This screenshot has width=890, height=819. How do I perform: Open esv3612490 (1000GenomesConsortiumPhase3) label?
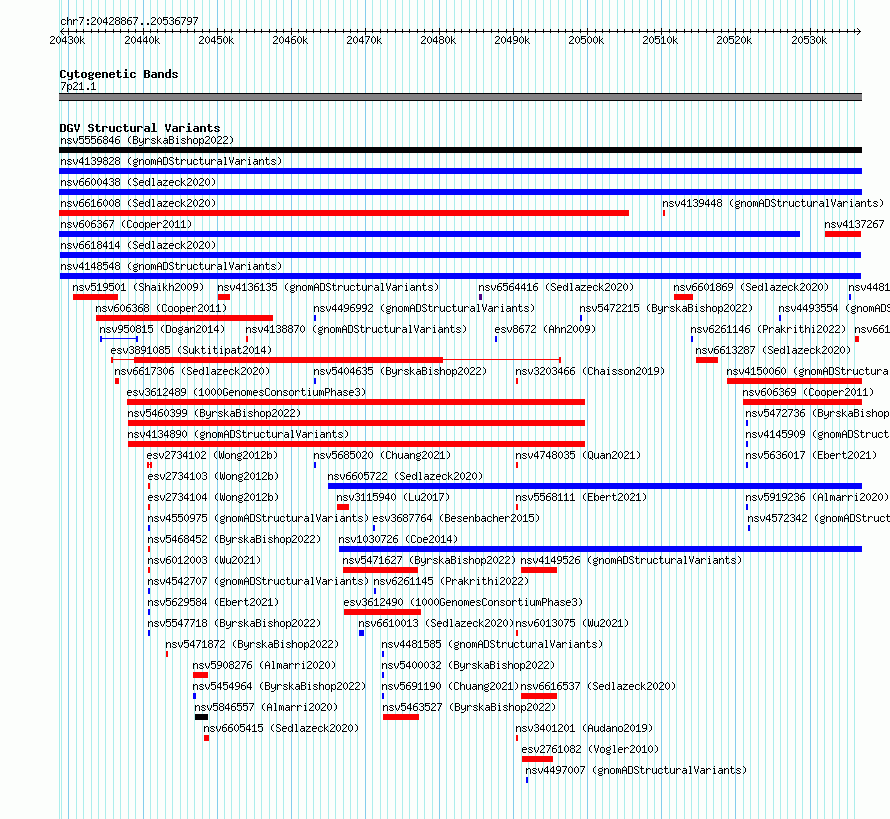tap(463, 602)
